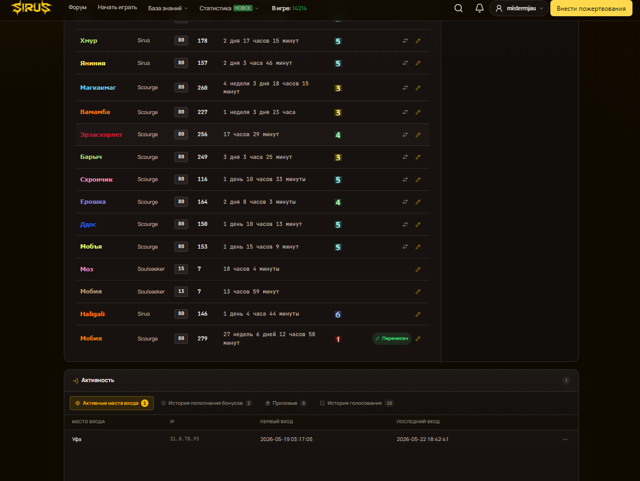The height and width of the screenshot is (481, 640).
Task: Click the edit pencil in Scourge Мобия row
Action: [418, 338]
